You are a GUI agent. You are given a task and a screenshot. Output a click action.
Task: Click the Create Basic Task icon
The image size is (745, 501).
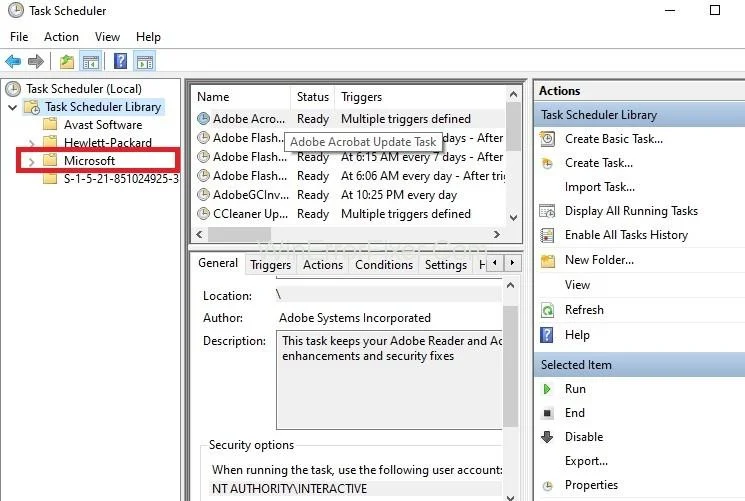[x=547, y=139]
